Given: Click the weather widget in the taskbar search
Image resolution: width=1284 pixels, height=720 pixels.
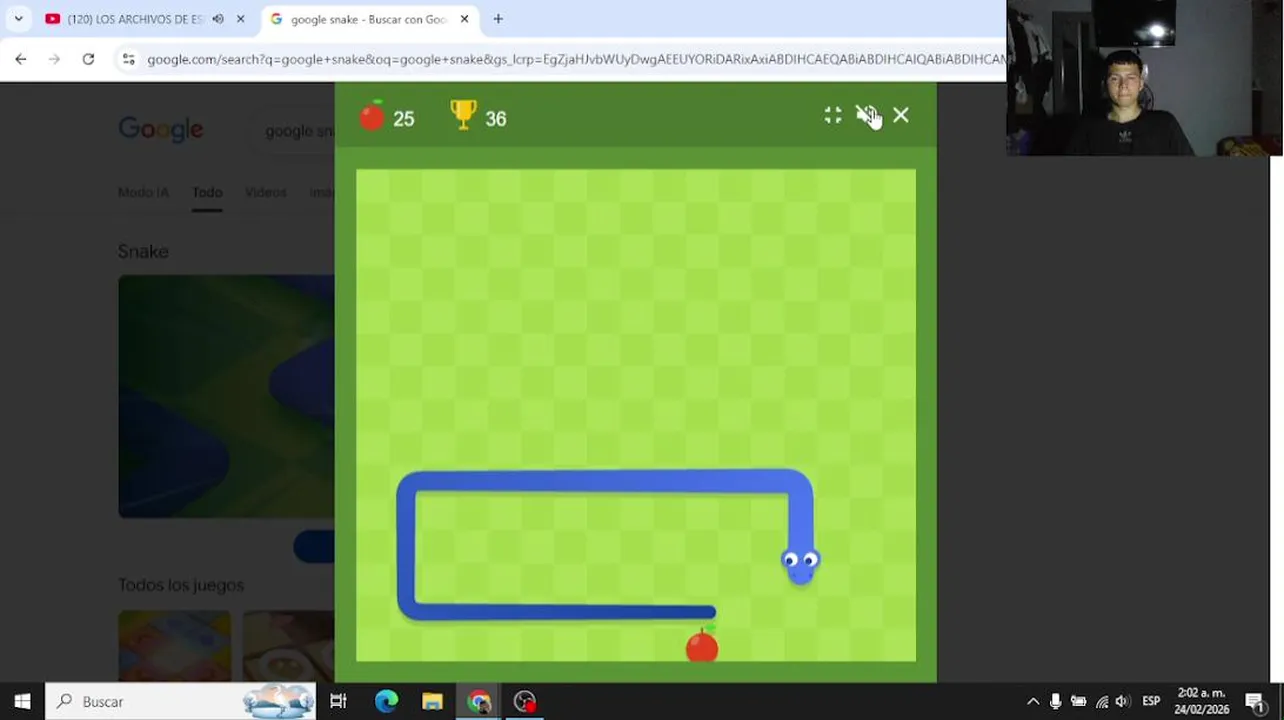Looking at the screenshot, I should coord(279,701).
